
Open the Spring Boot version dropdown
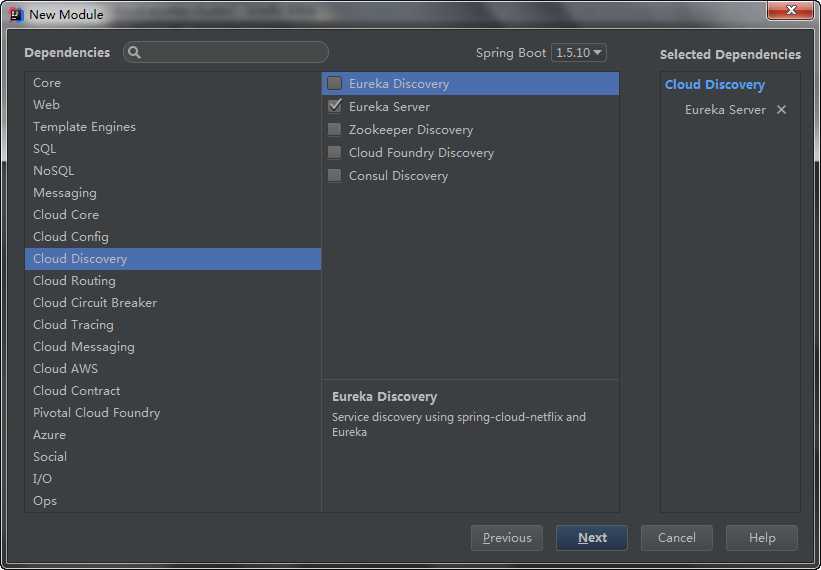[x=579, y=53]
